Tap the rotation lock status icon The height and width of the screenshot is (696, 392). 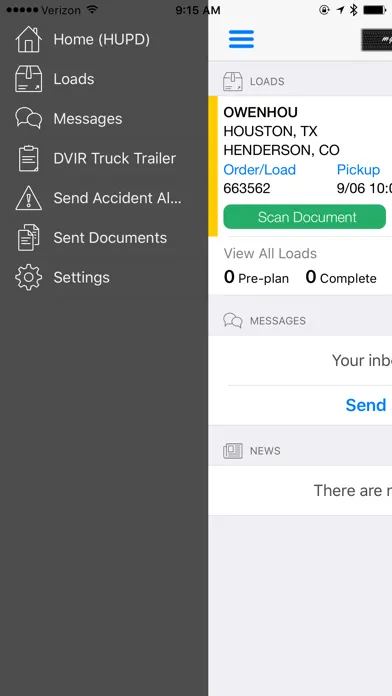[325, 10]
